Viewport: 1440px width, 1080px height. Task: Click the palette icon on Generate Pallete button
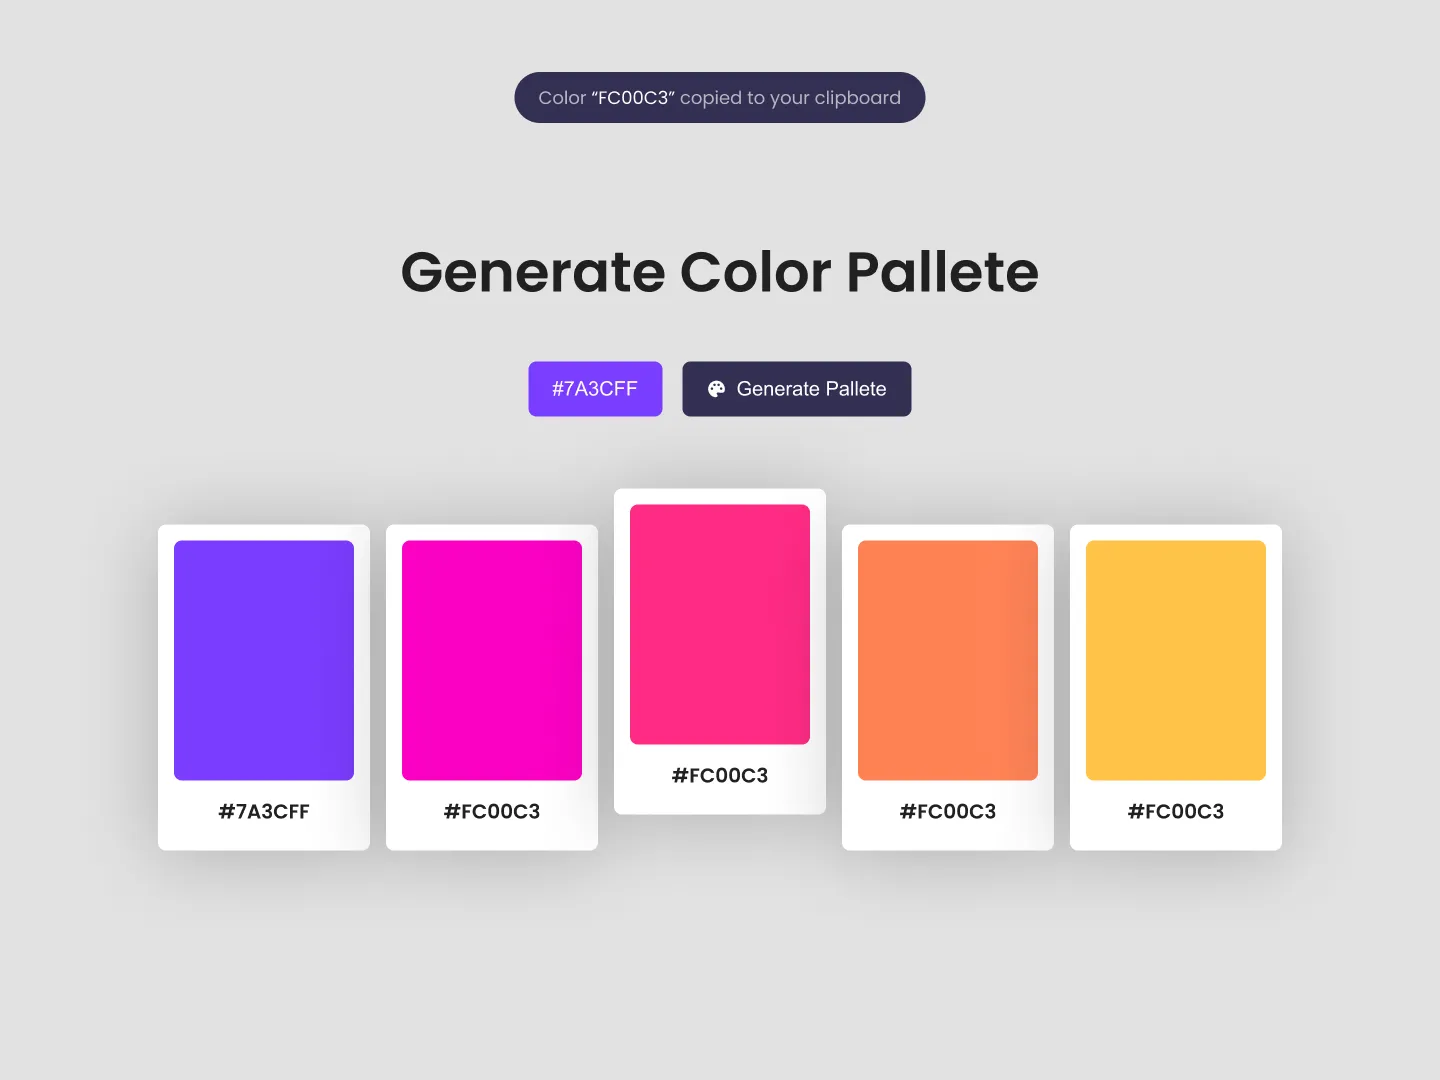(717, 388)
